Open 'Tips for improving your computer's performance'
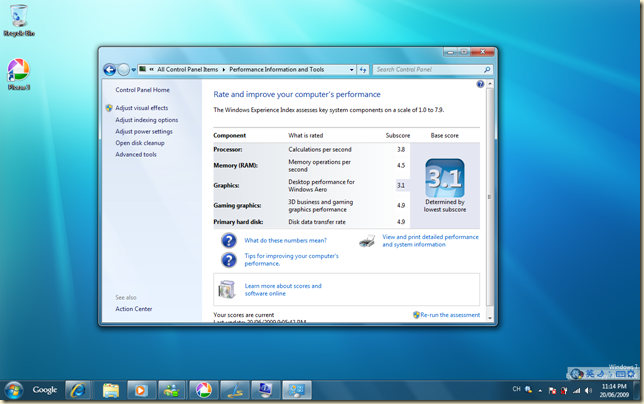This screenshot has height=404, width=644. click(291, 259)
